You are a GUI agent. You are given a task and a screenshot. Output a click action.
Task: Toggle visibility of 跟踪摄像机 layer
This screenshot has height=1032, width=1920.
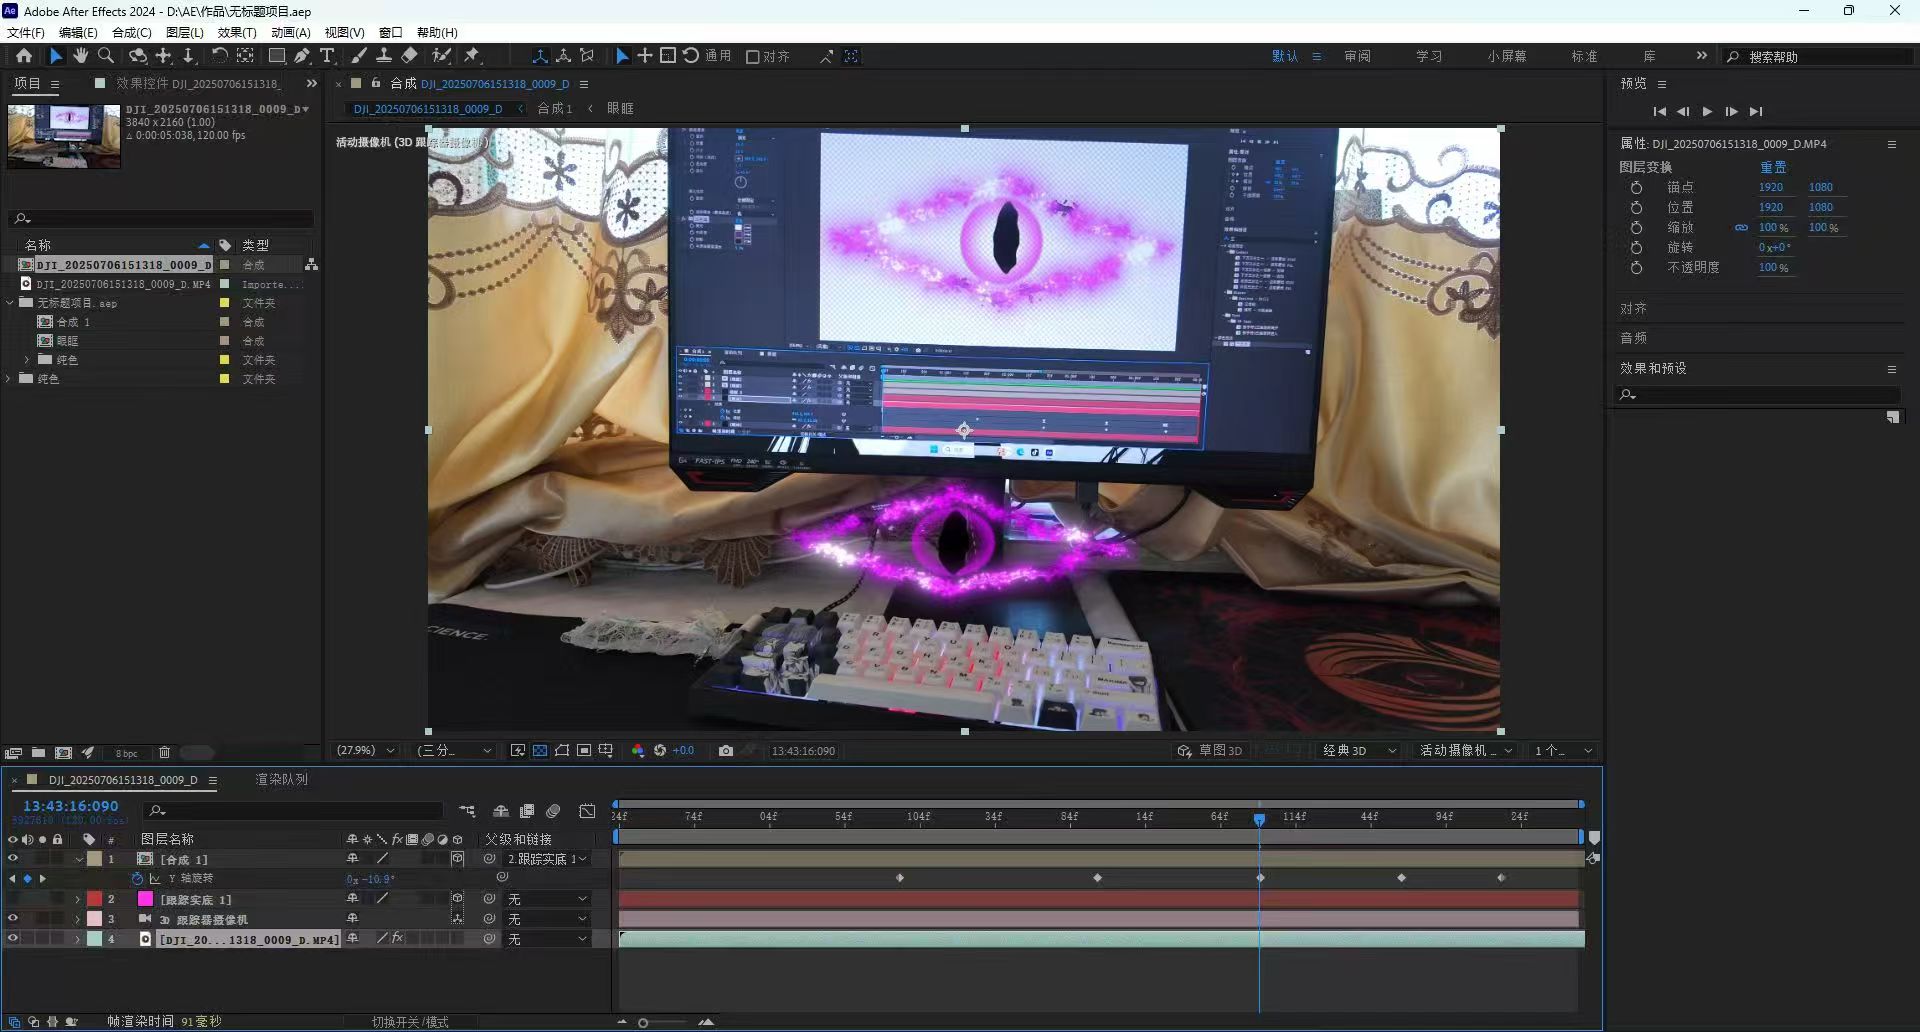[x=13, y=919]
